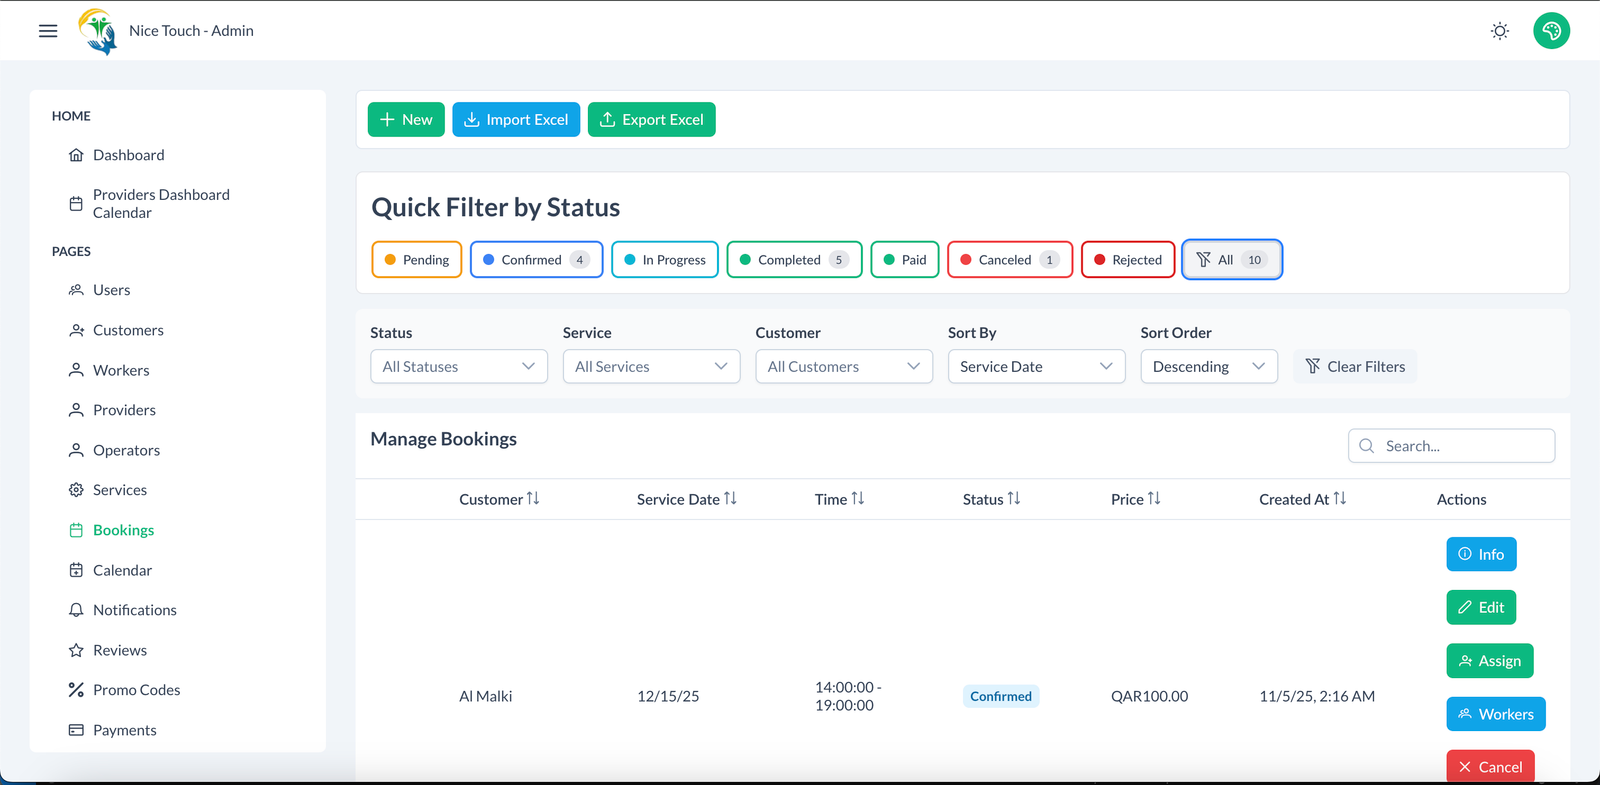Toggle the Confirmed quick filter chip
Screen dimensions: 1600x785
coord(536,260)
